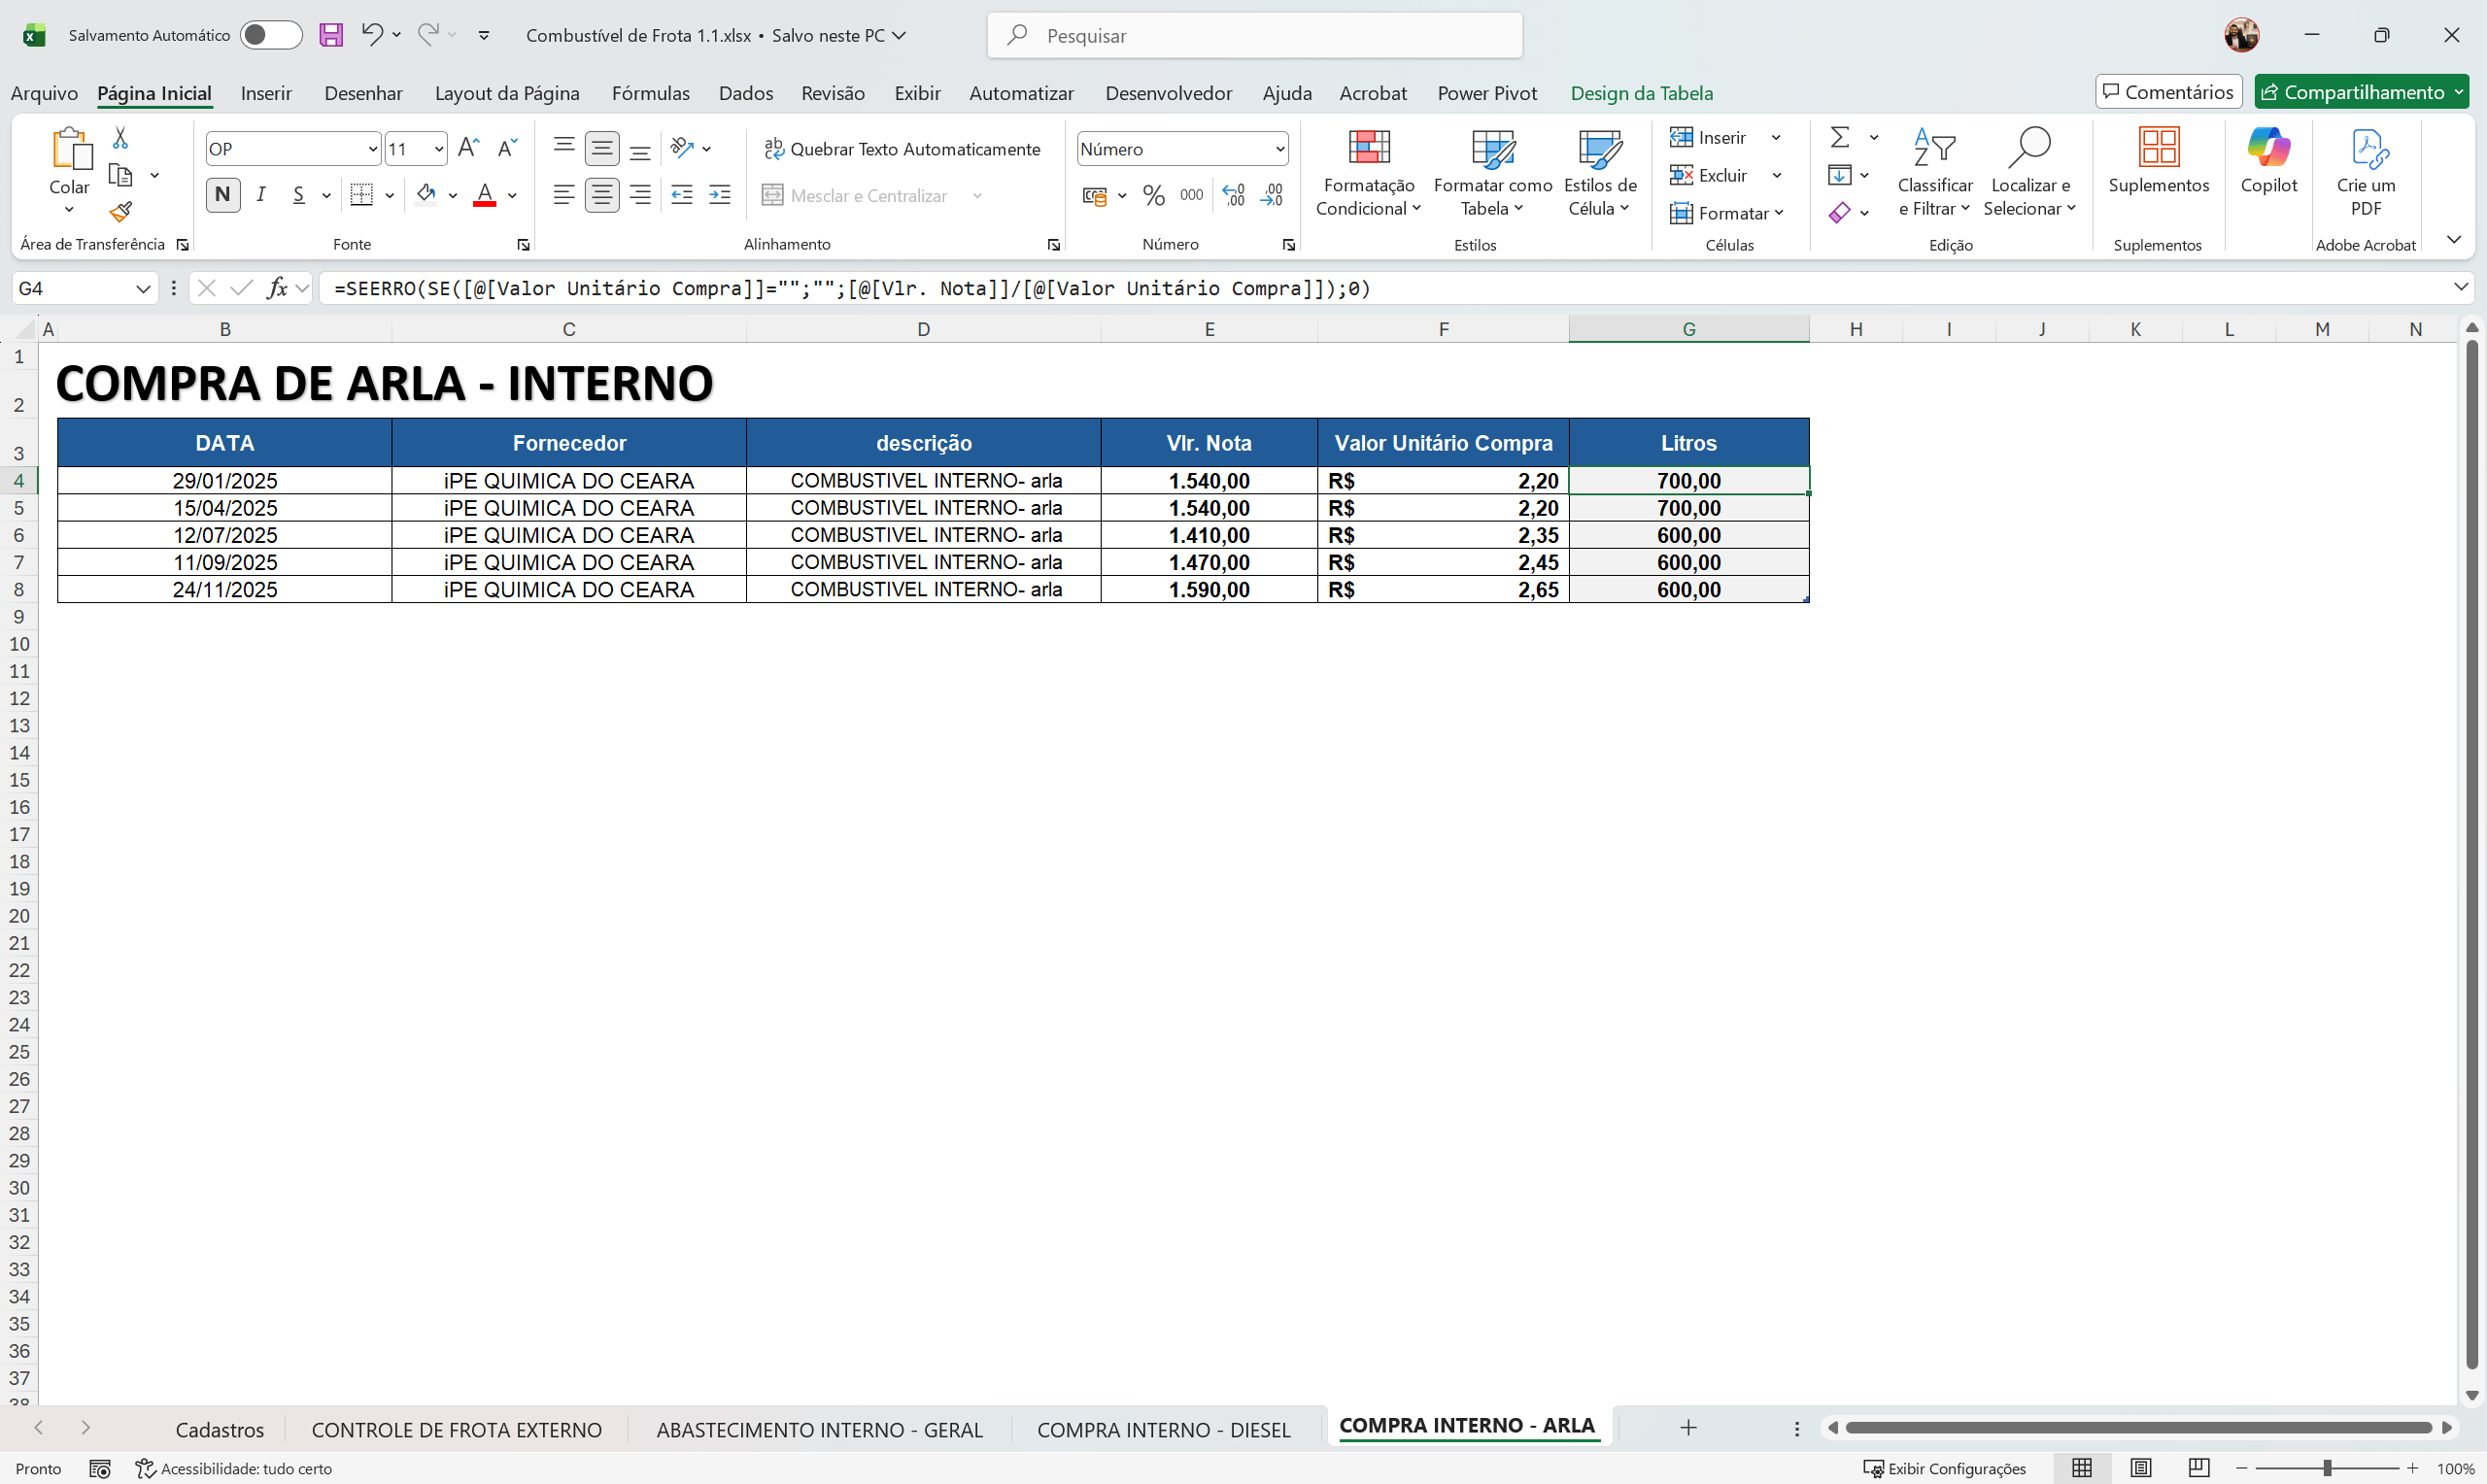Image resolution: width=2487 pixels, height=1484 pixels.
Task: Open the COMPRA INTERNO - DIESEL sheet
Action: (x=1163, y=1429)
